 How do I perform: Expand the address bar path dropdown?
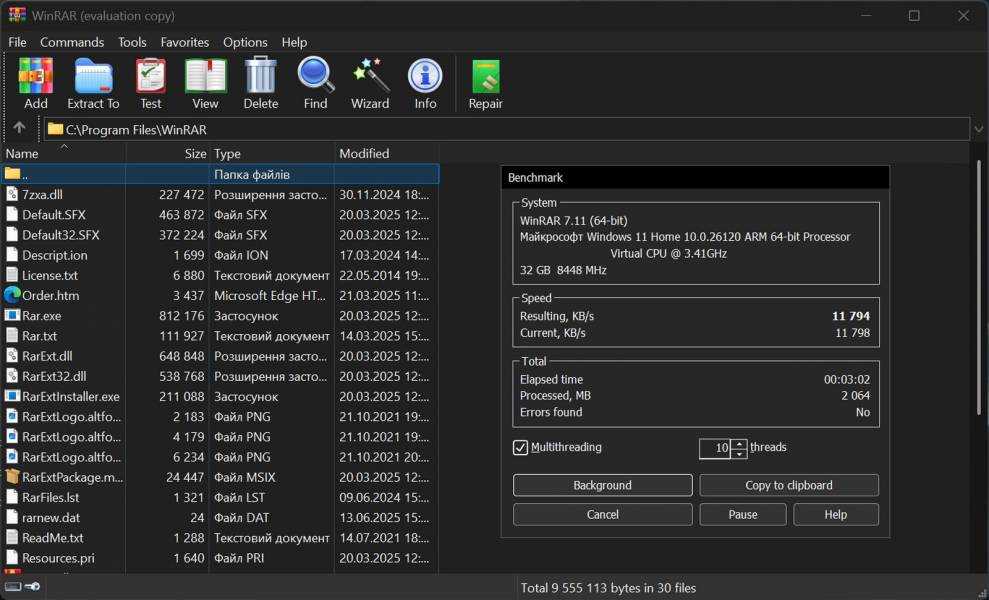[x=978, y=129]
